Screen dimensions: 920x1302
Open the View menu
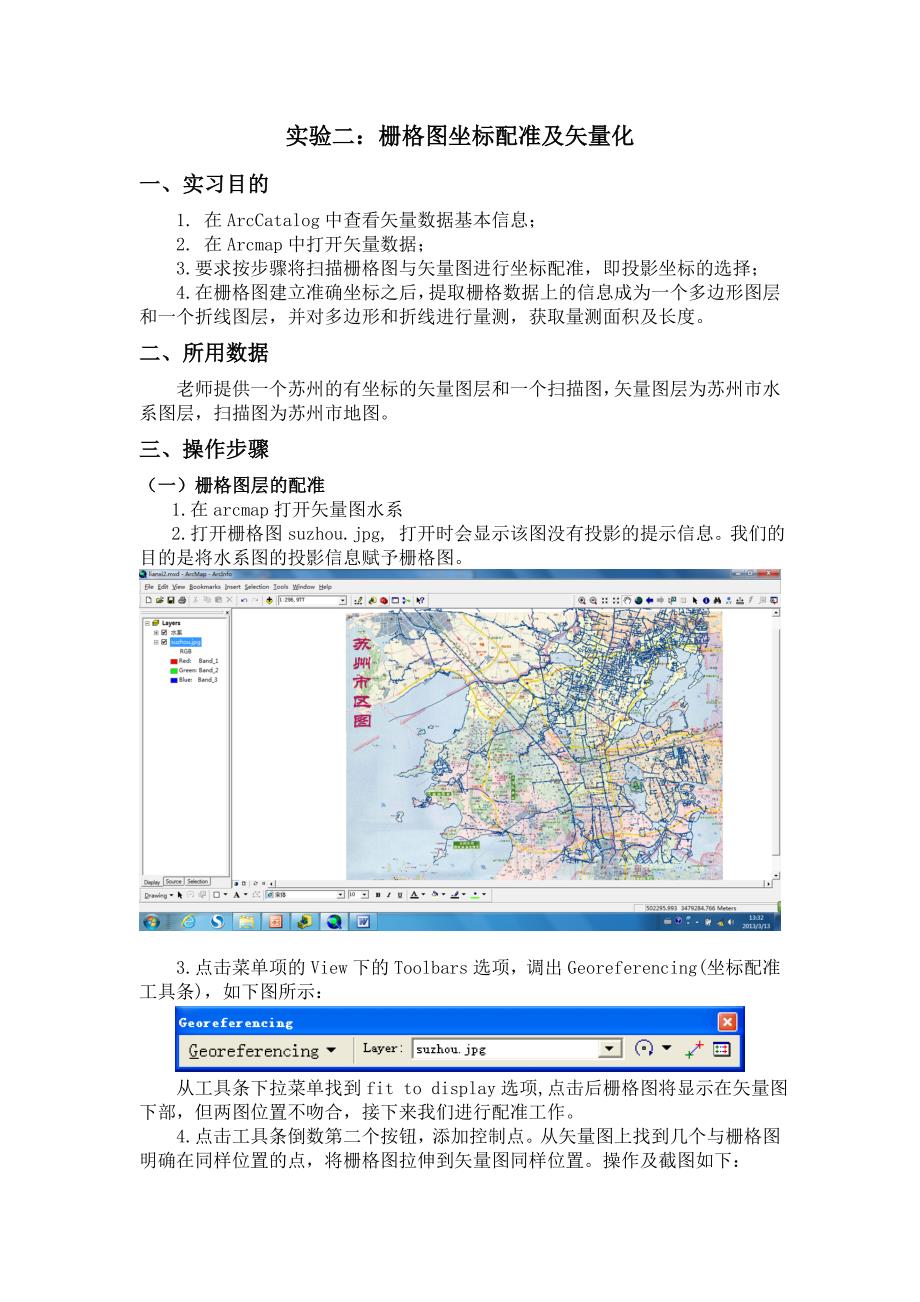coord(178,587)
